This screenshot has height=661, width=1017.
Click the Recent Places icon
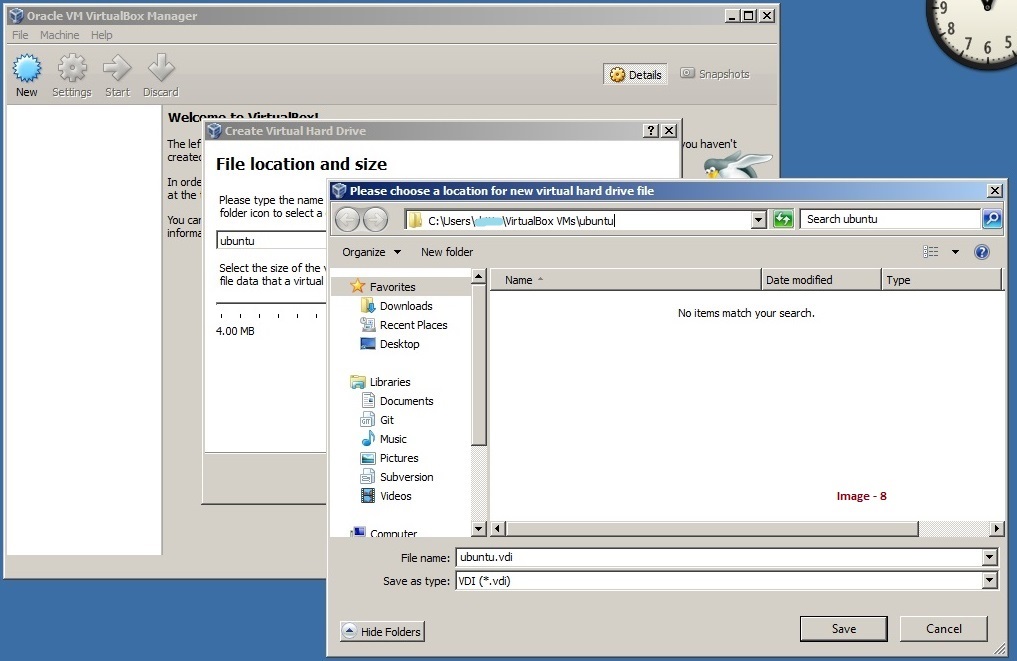click(368, 324)
